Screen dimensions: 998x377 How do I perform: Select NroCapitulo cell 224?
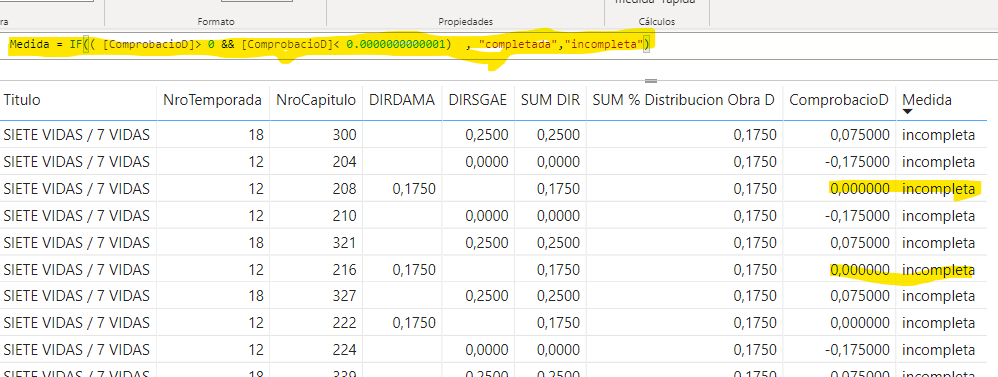click(x=344, y=350)
